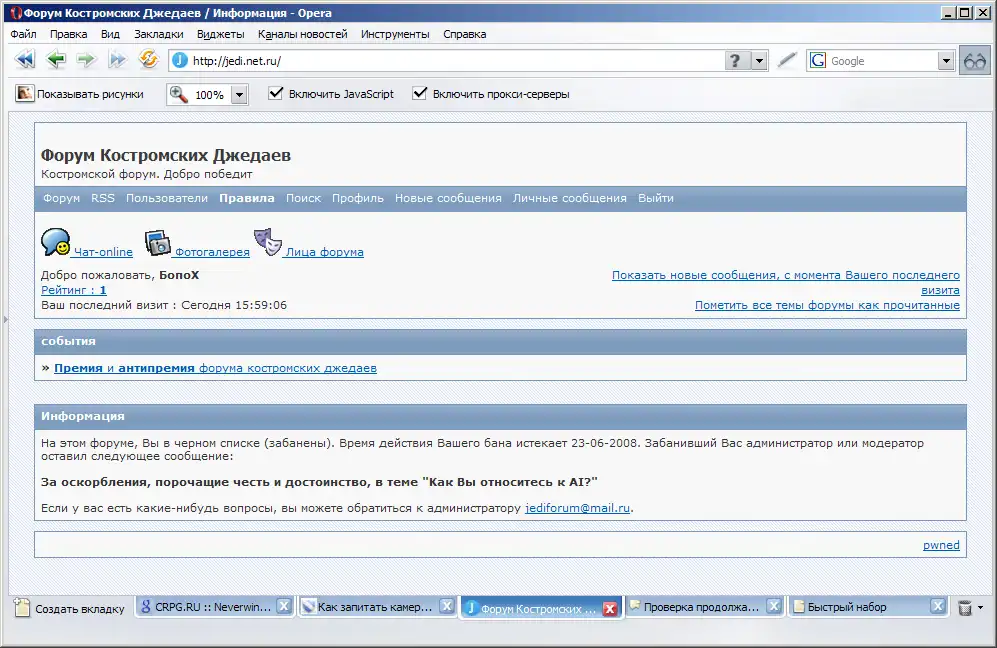
Task: Expand the address bar history dropdown
Action: pos(760,61)
